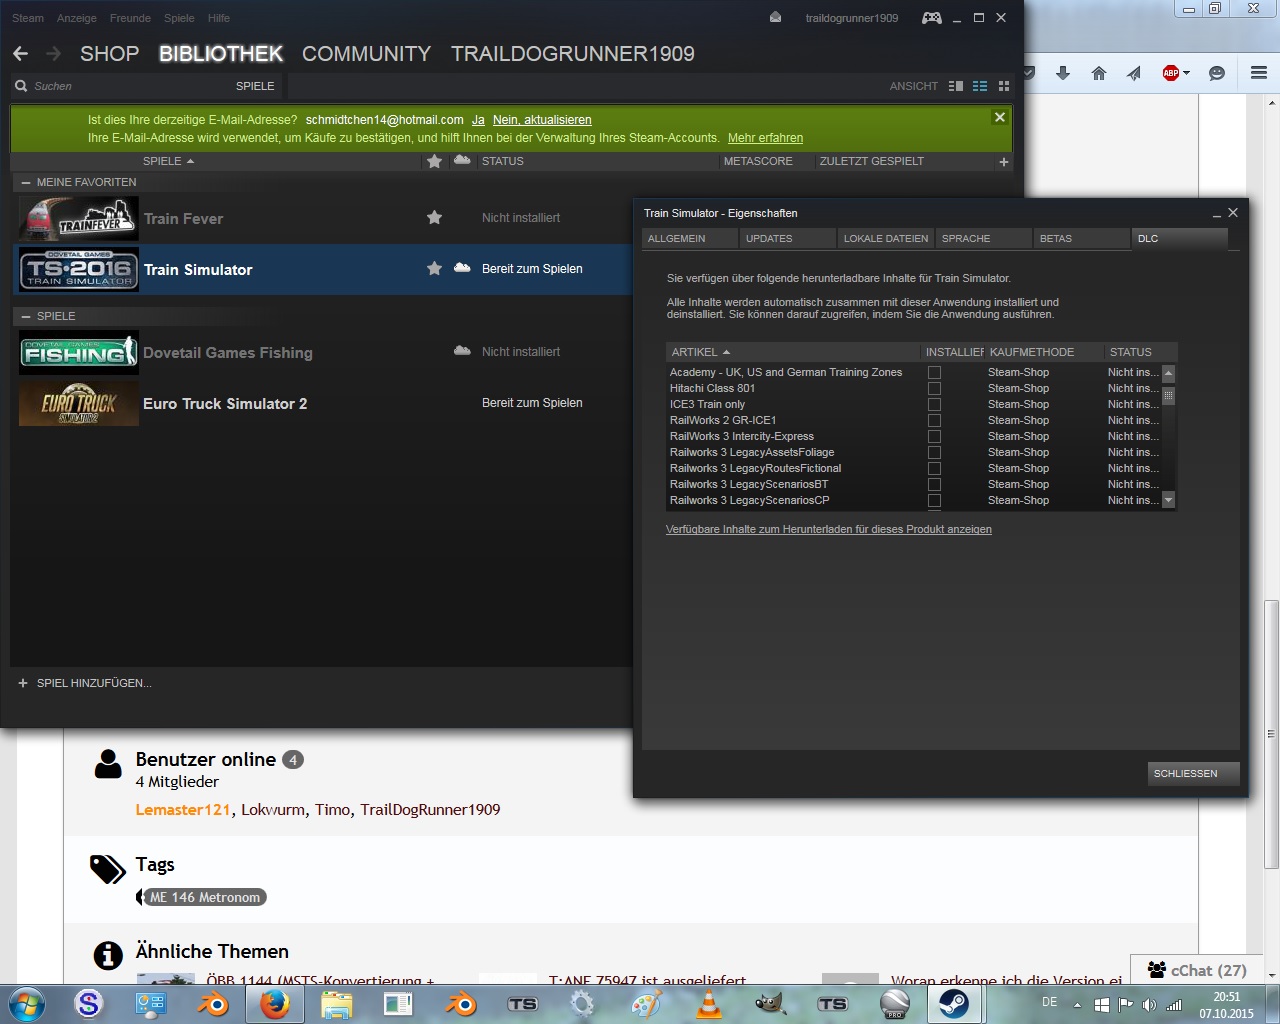This screenshot has height=1024, width=1280.
Task: Open the file explorer folder taskbar icon
Action: (x=337, y=1004)
